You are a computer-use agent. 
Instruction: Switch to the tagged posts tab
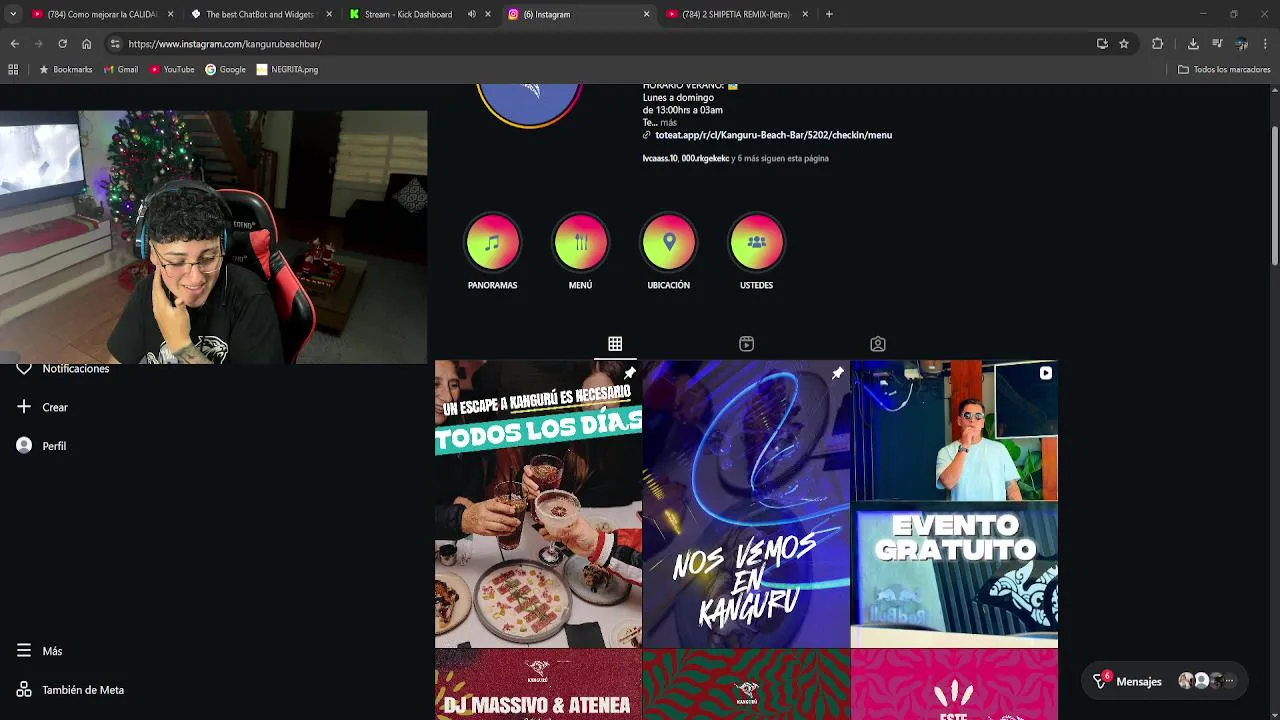click(x=877, y=344)
